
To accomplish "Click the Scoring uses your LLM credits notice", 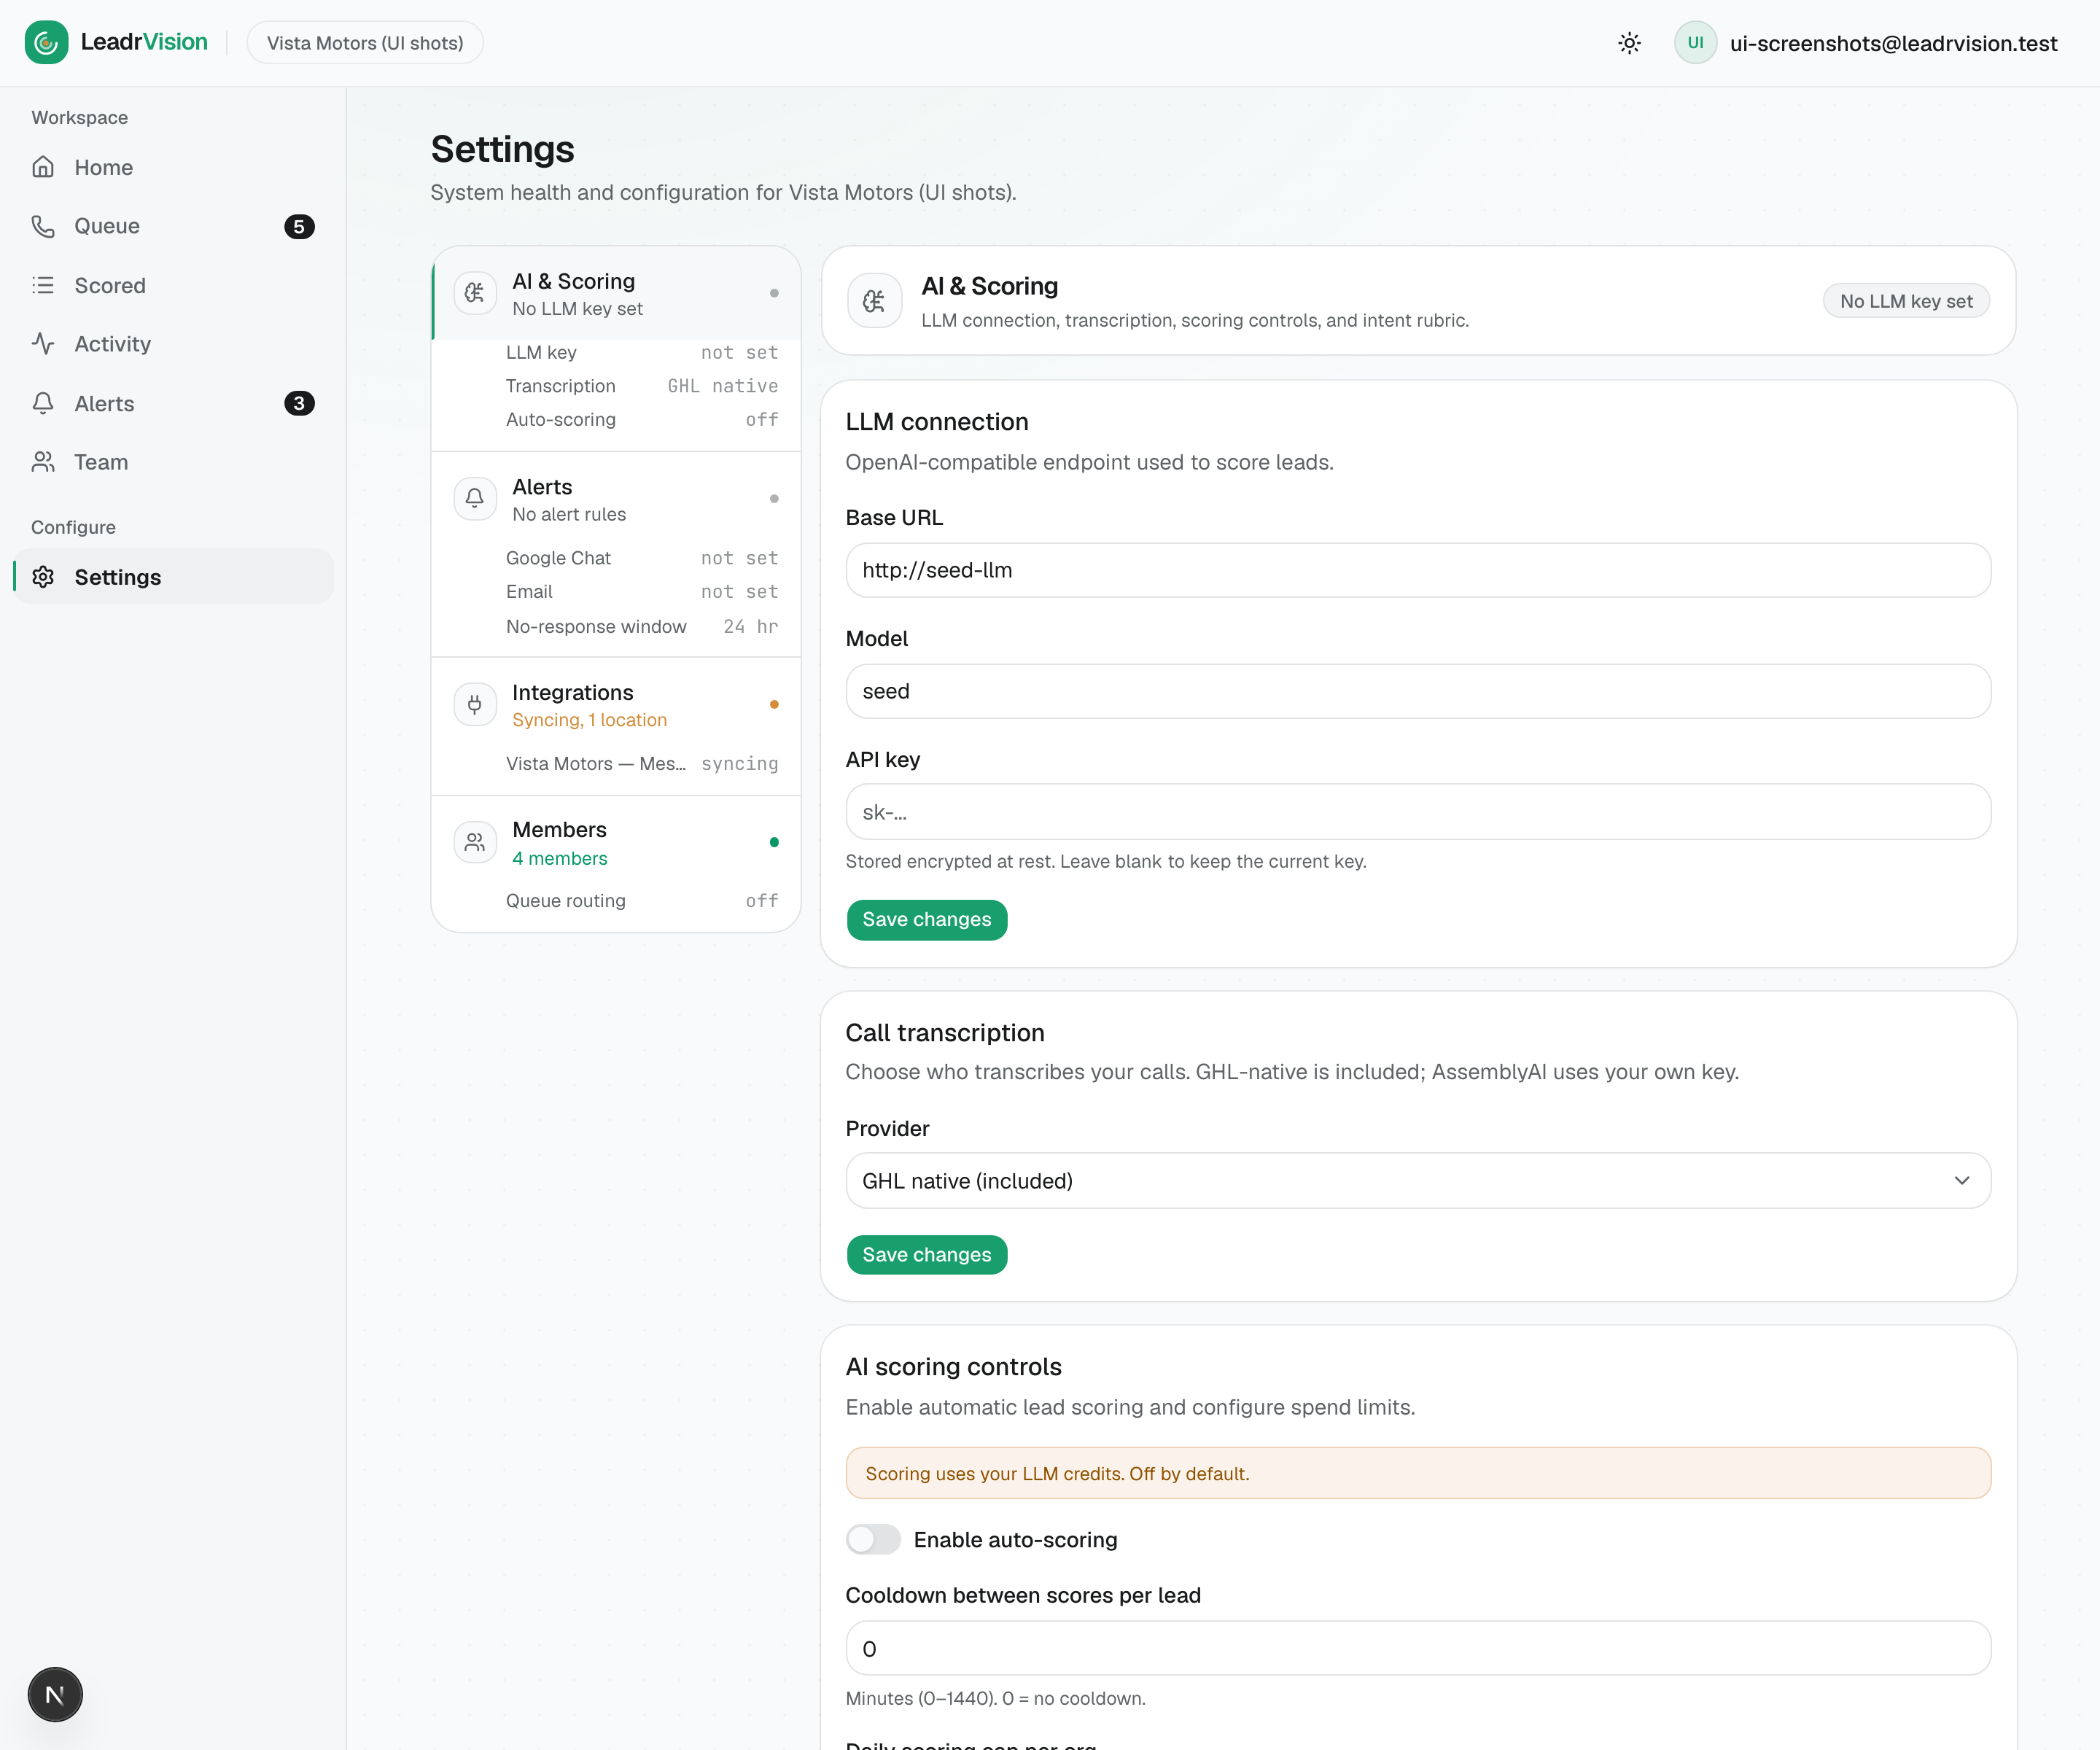I will coord(1418,1473).
